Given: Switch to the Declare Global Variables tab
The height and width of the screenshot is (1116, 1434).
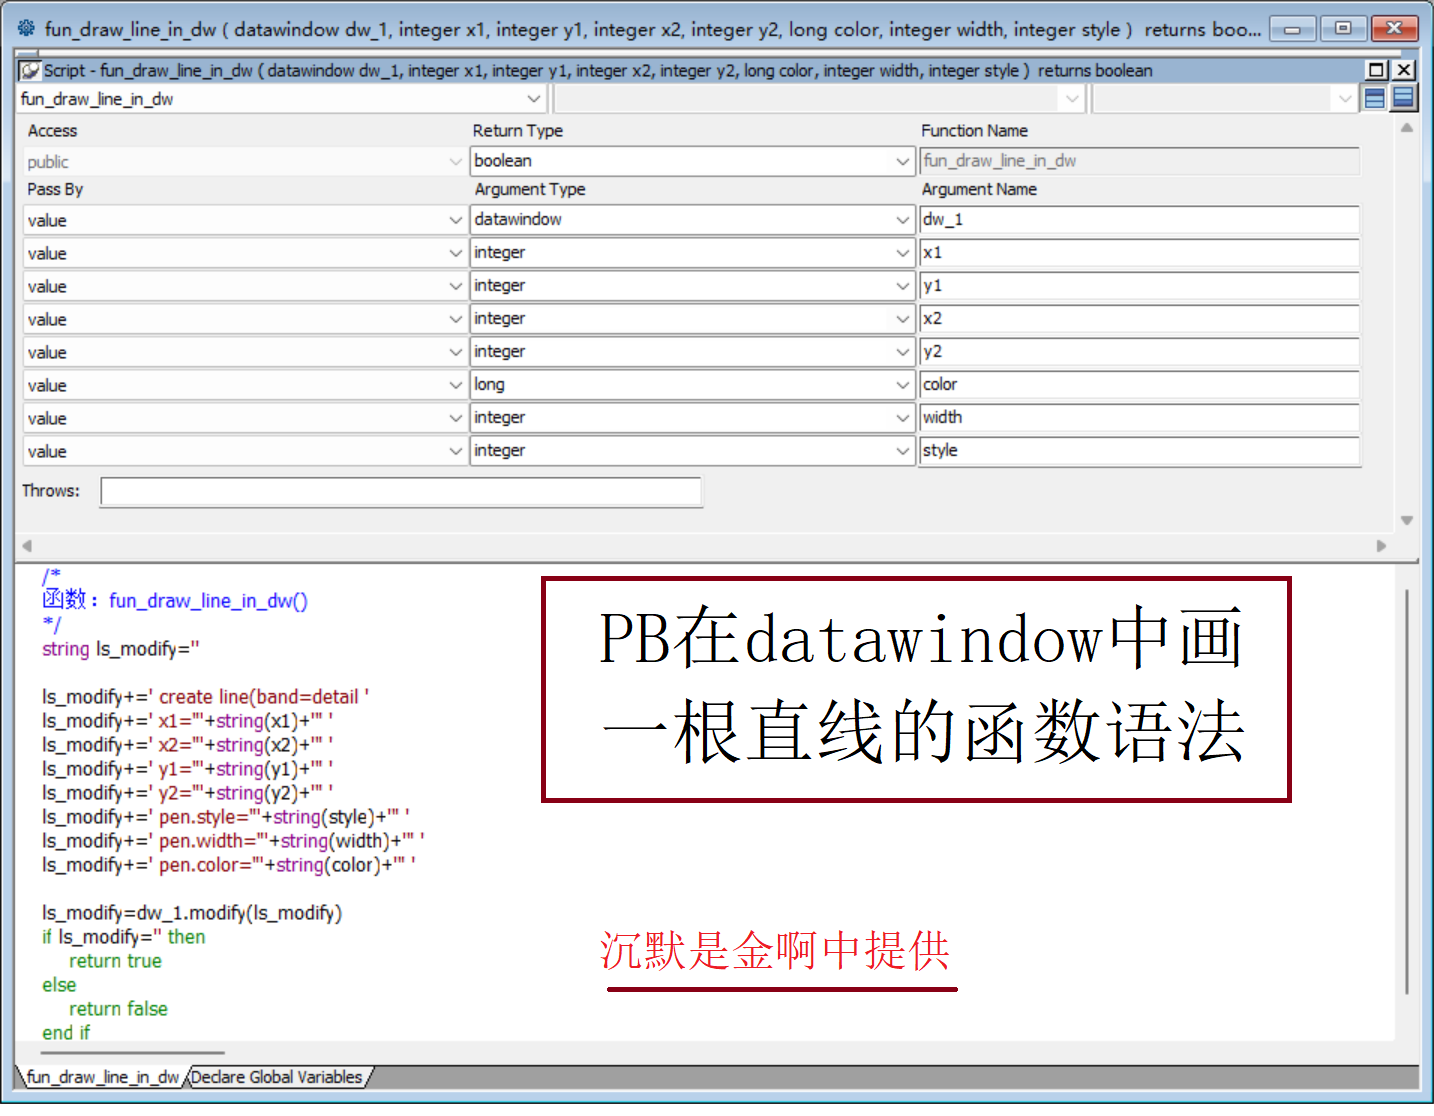Looking at the screenshot, I should pyautogui.click(x=277, y=1077).
